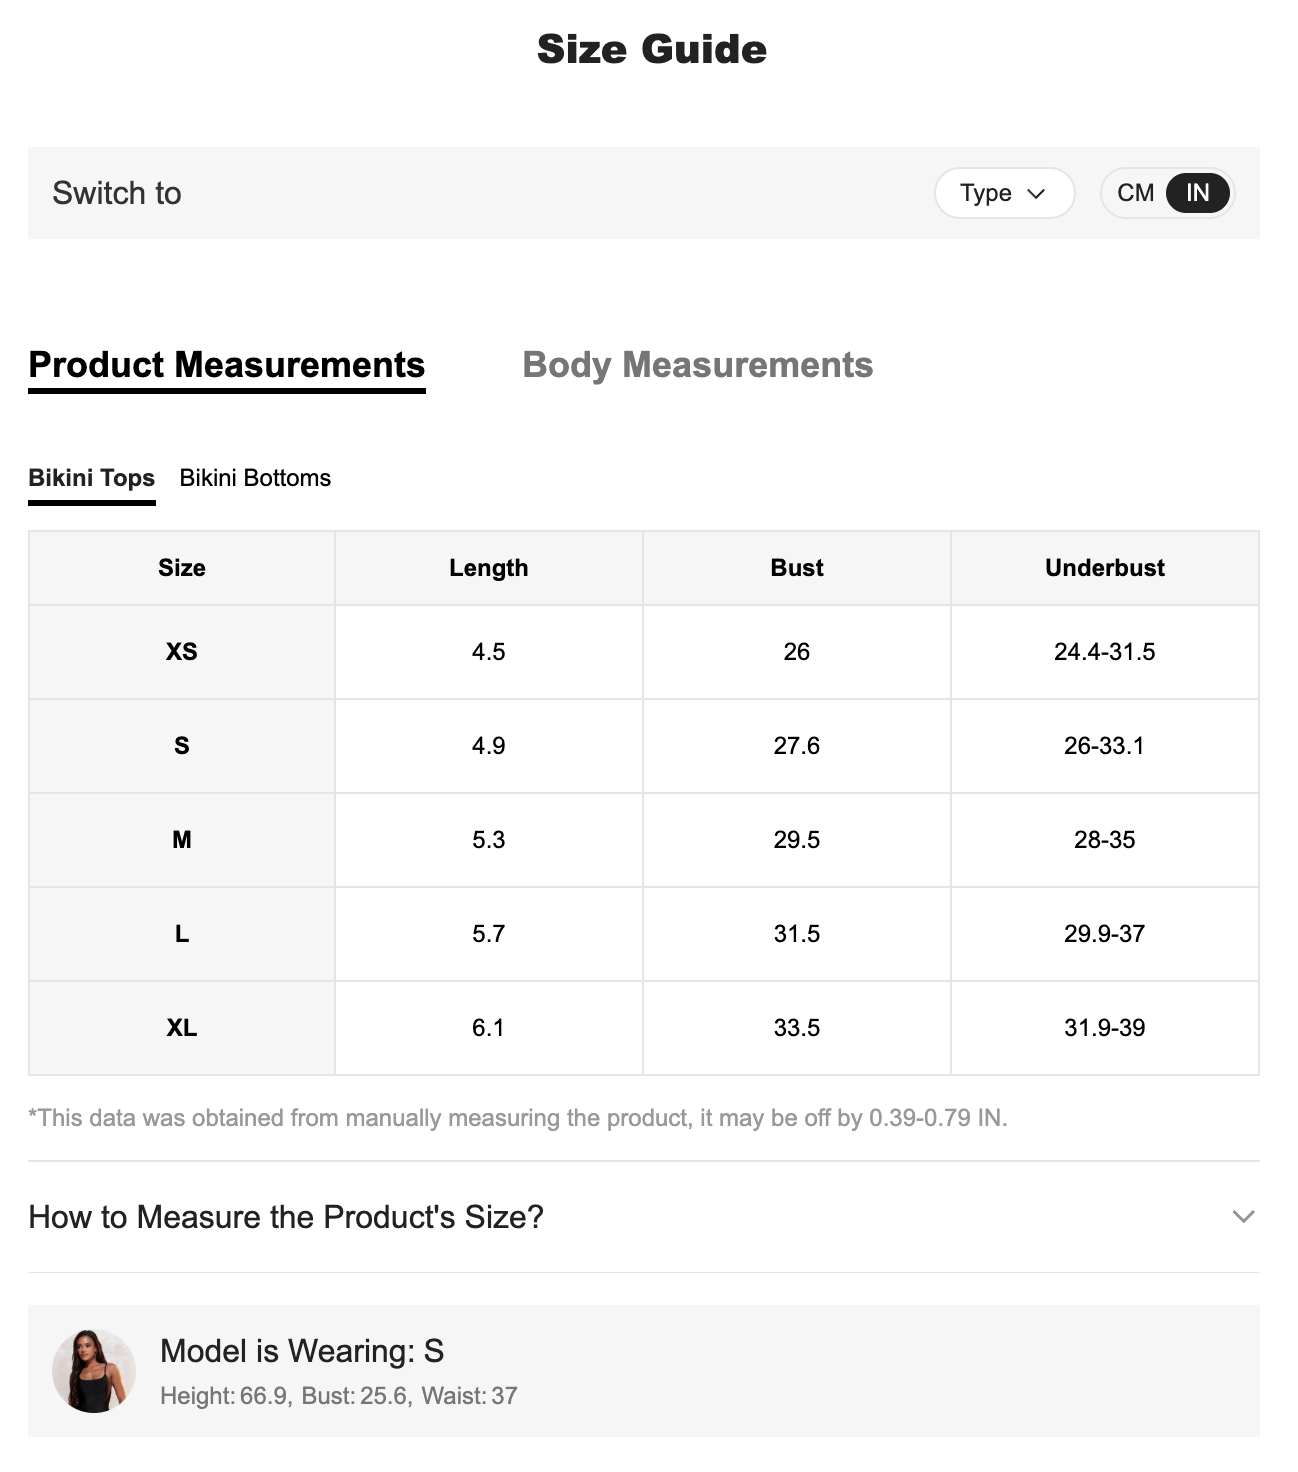Image resolution: width=1298 pixels, height=1472 pixels.
Task: Click the chevron beside How to Measure
Action: point(1243,1217)
